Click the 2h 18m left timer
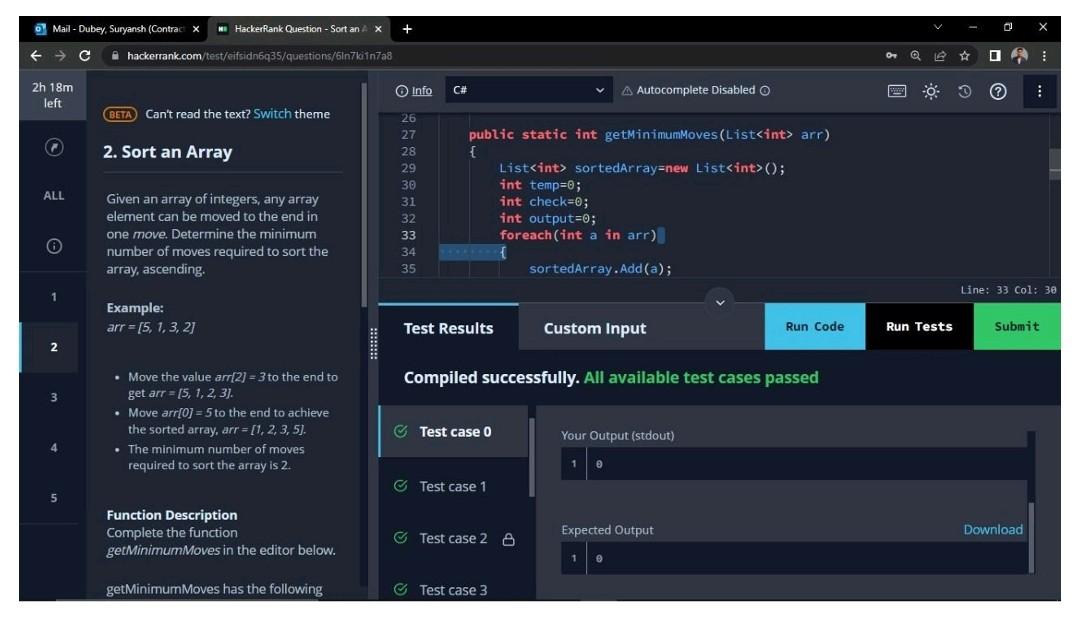This screenshot has height=627, width=1080. click(x=52, y=95)
